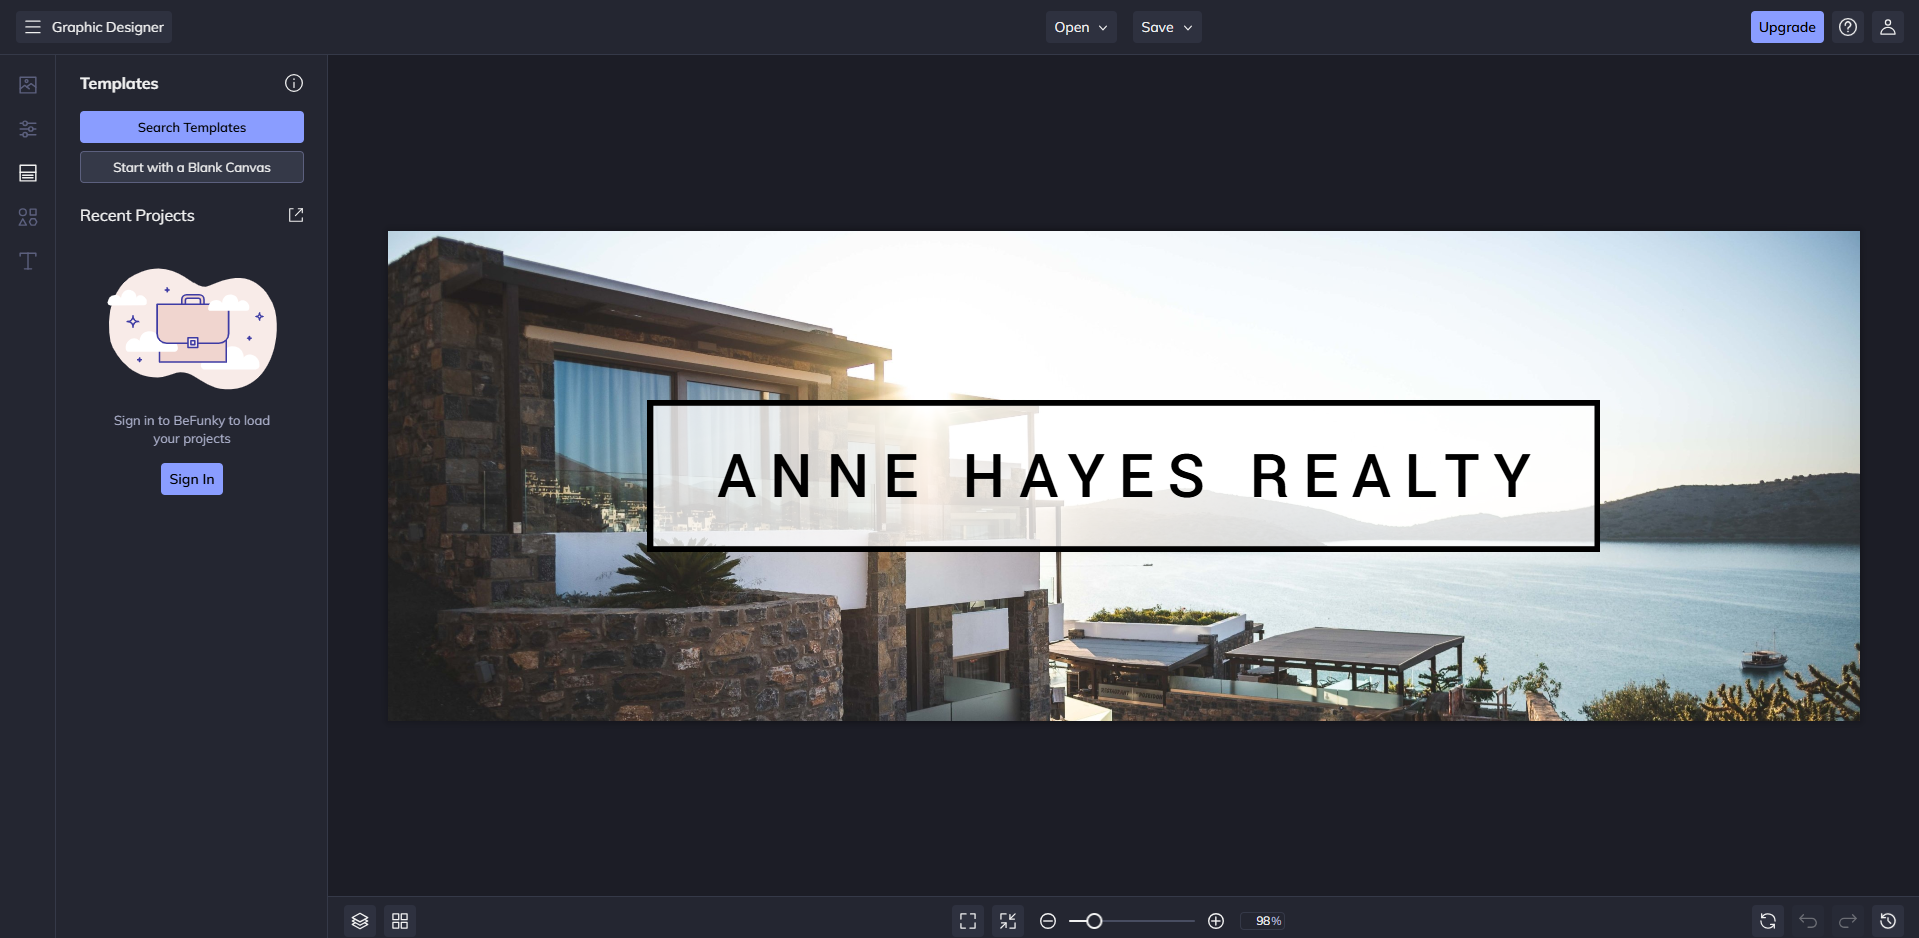This screenshot has height=938, width=1919.
Task: Select the Customize adjustments icon
Action: [28, 129]
